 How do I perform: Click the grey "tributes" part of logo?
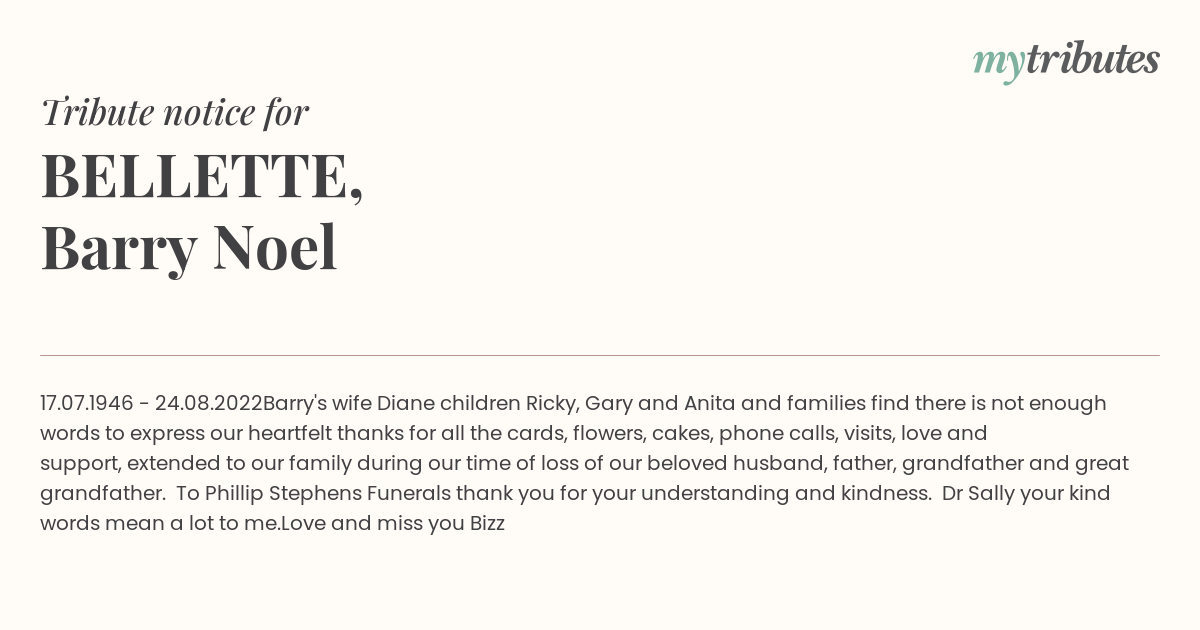click(x=1092, y=59)
